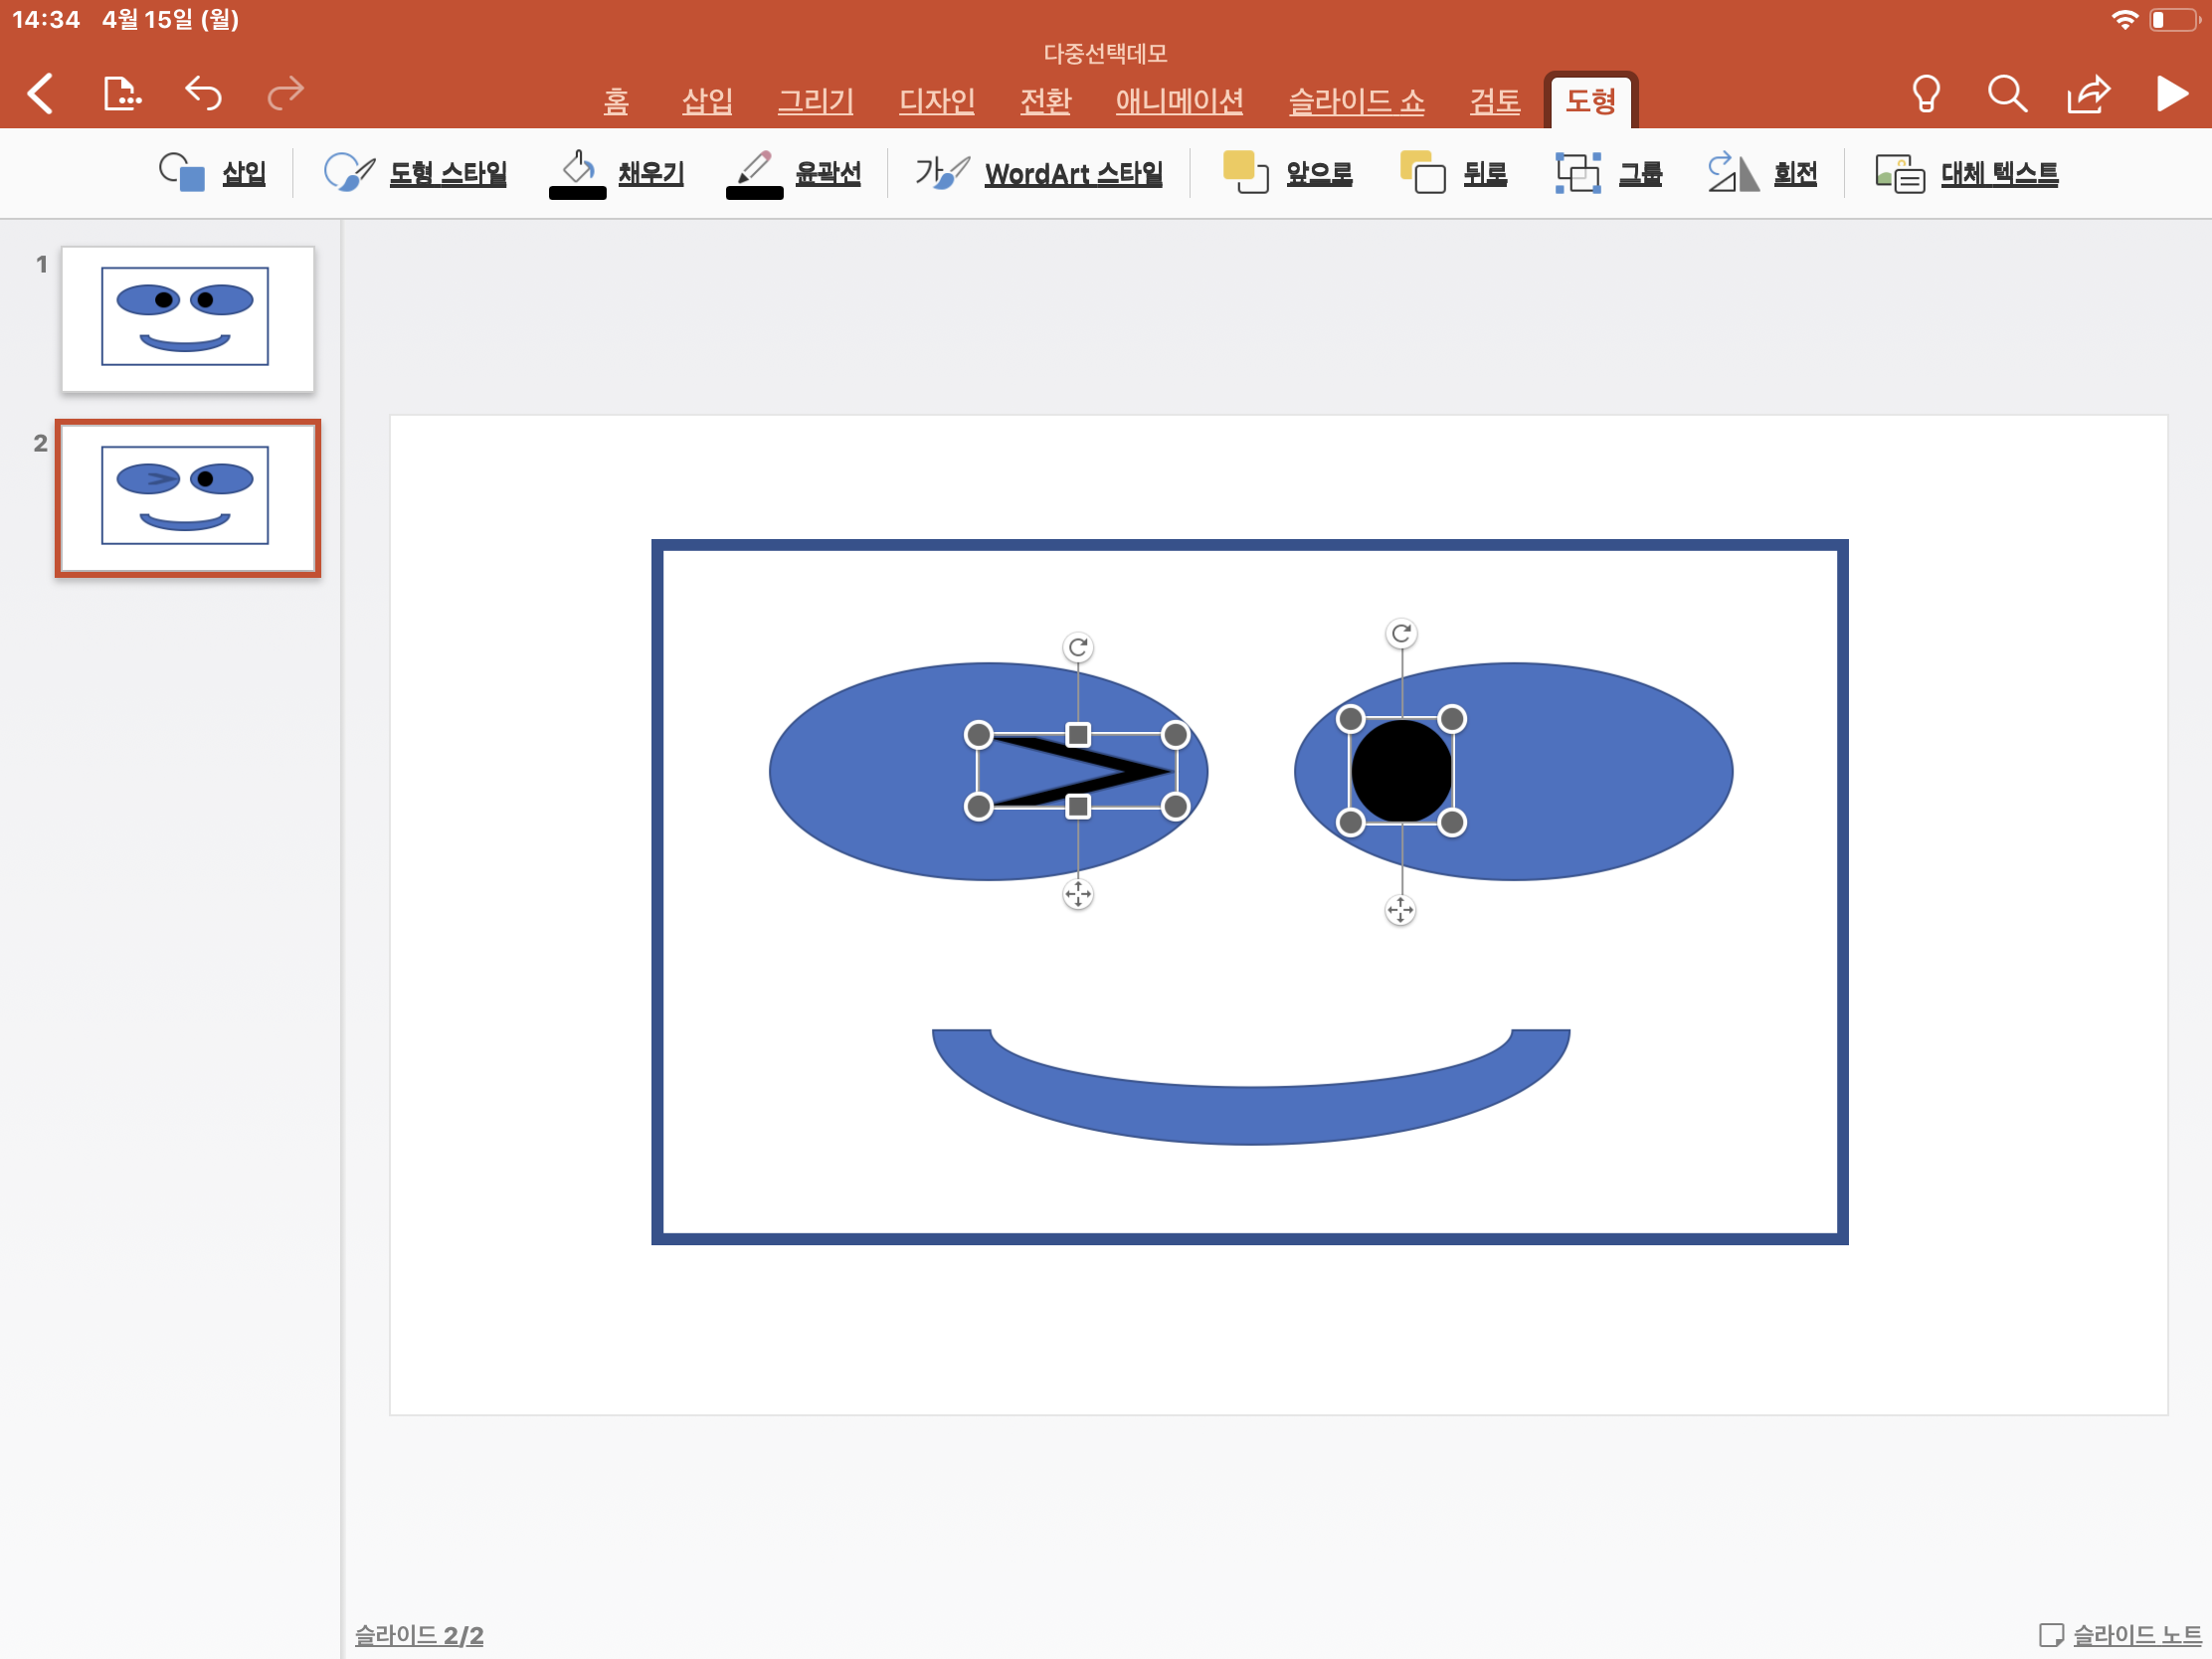Select slide 2 thumbnail
The width and height of the screenshot is (2212, 1659).
pos(188,498)
